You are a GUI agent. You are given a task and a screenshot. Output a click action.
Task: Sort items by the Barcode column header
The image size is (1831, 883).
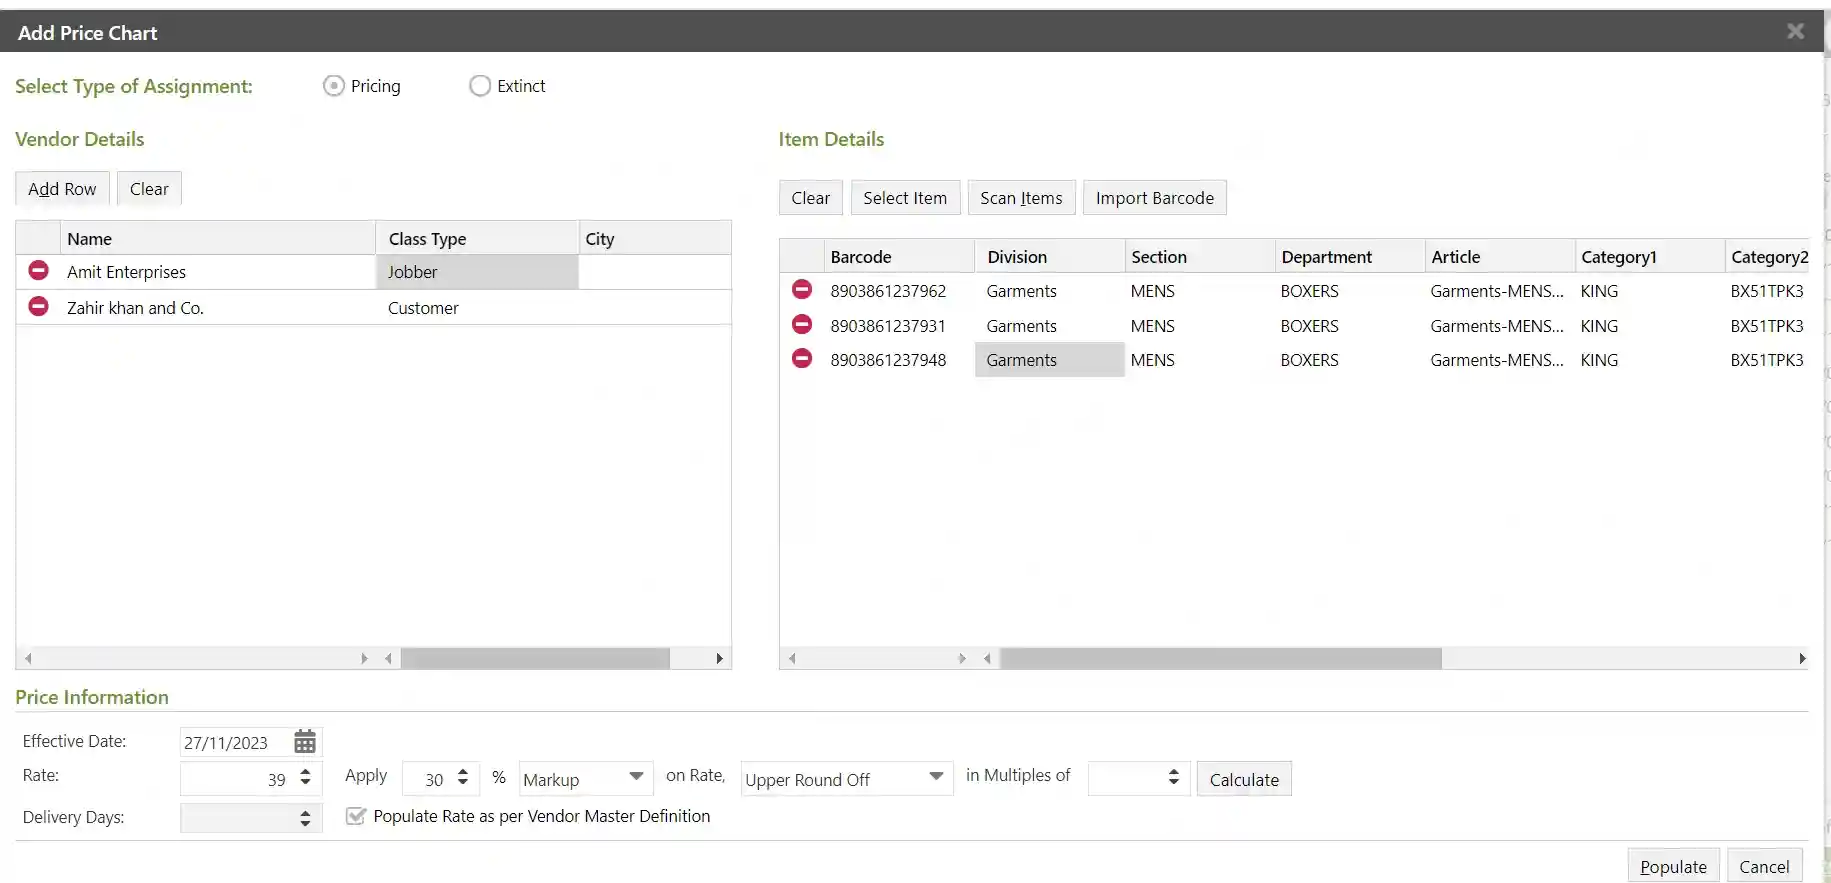(899, 257)
